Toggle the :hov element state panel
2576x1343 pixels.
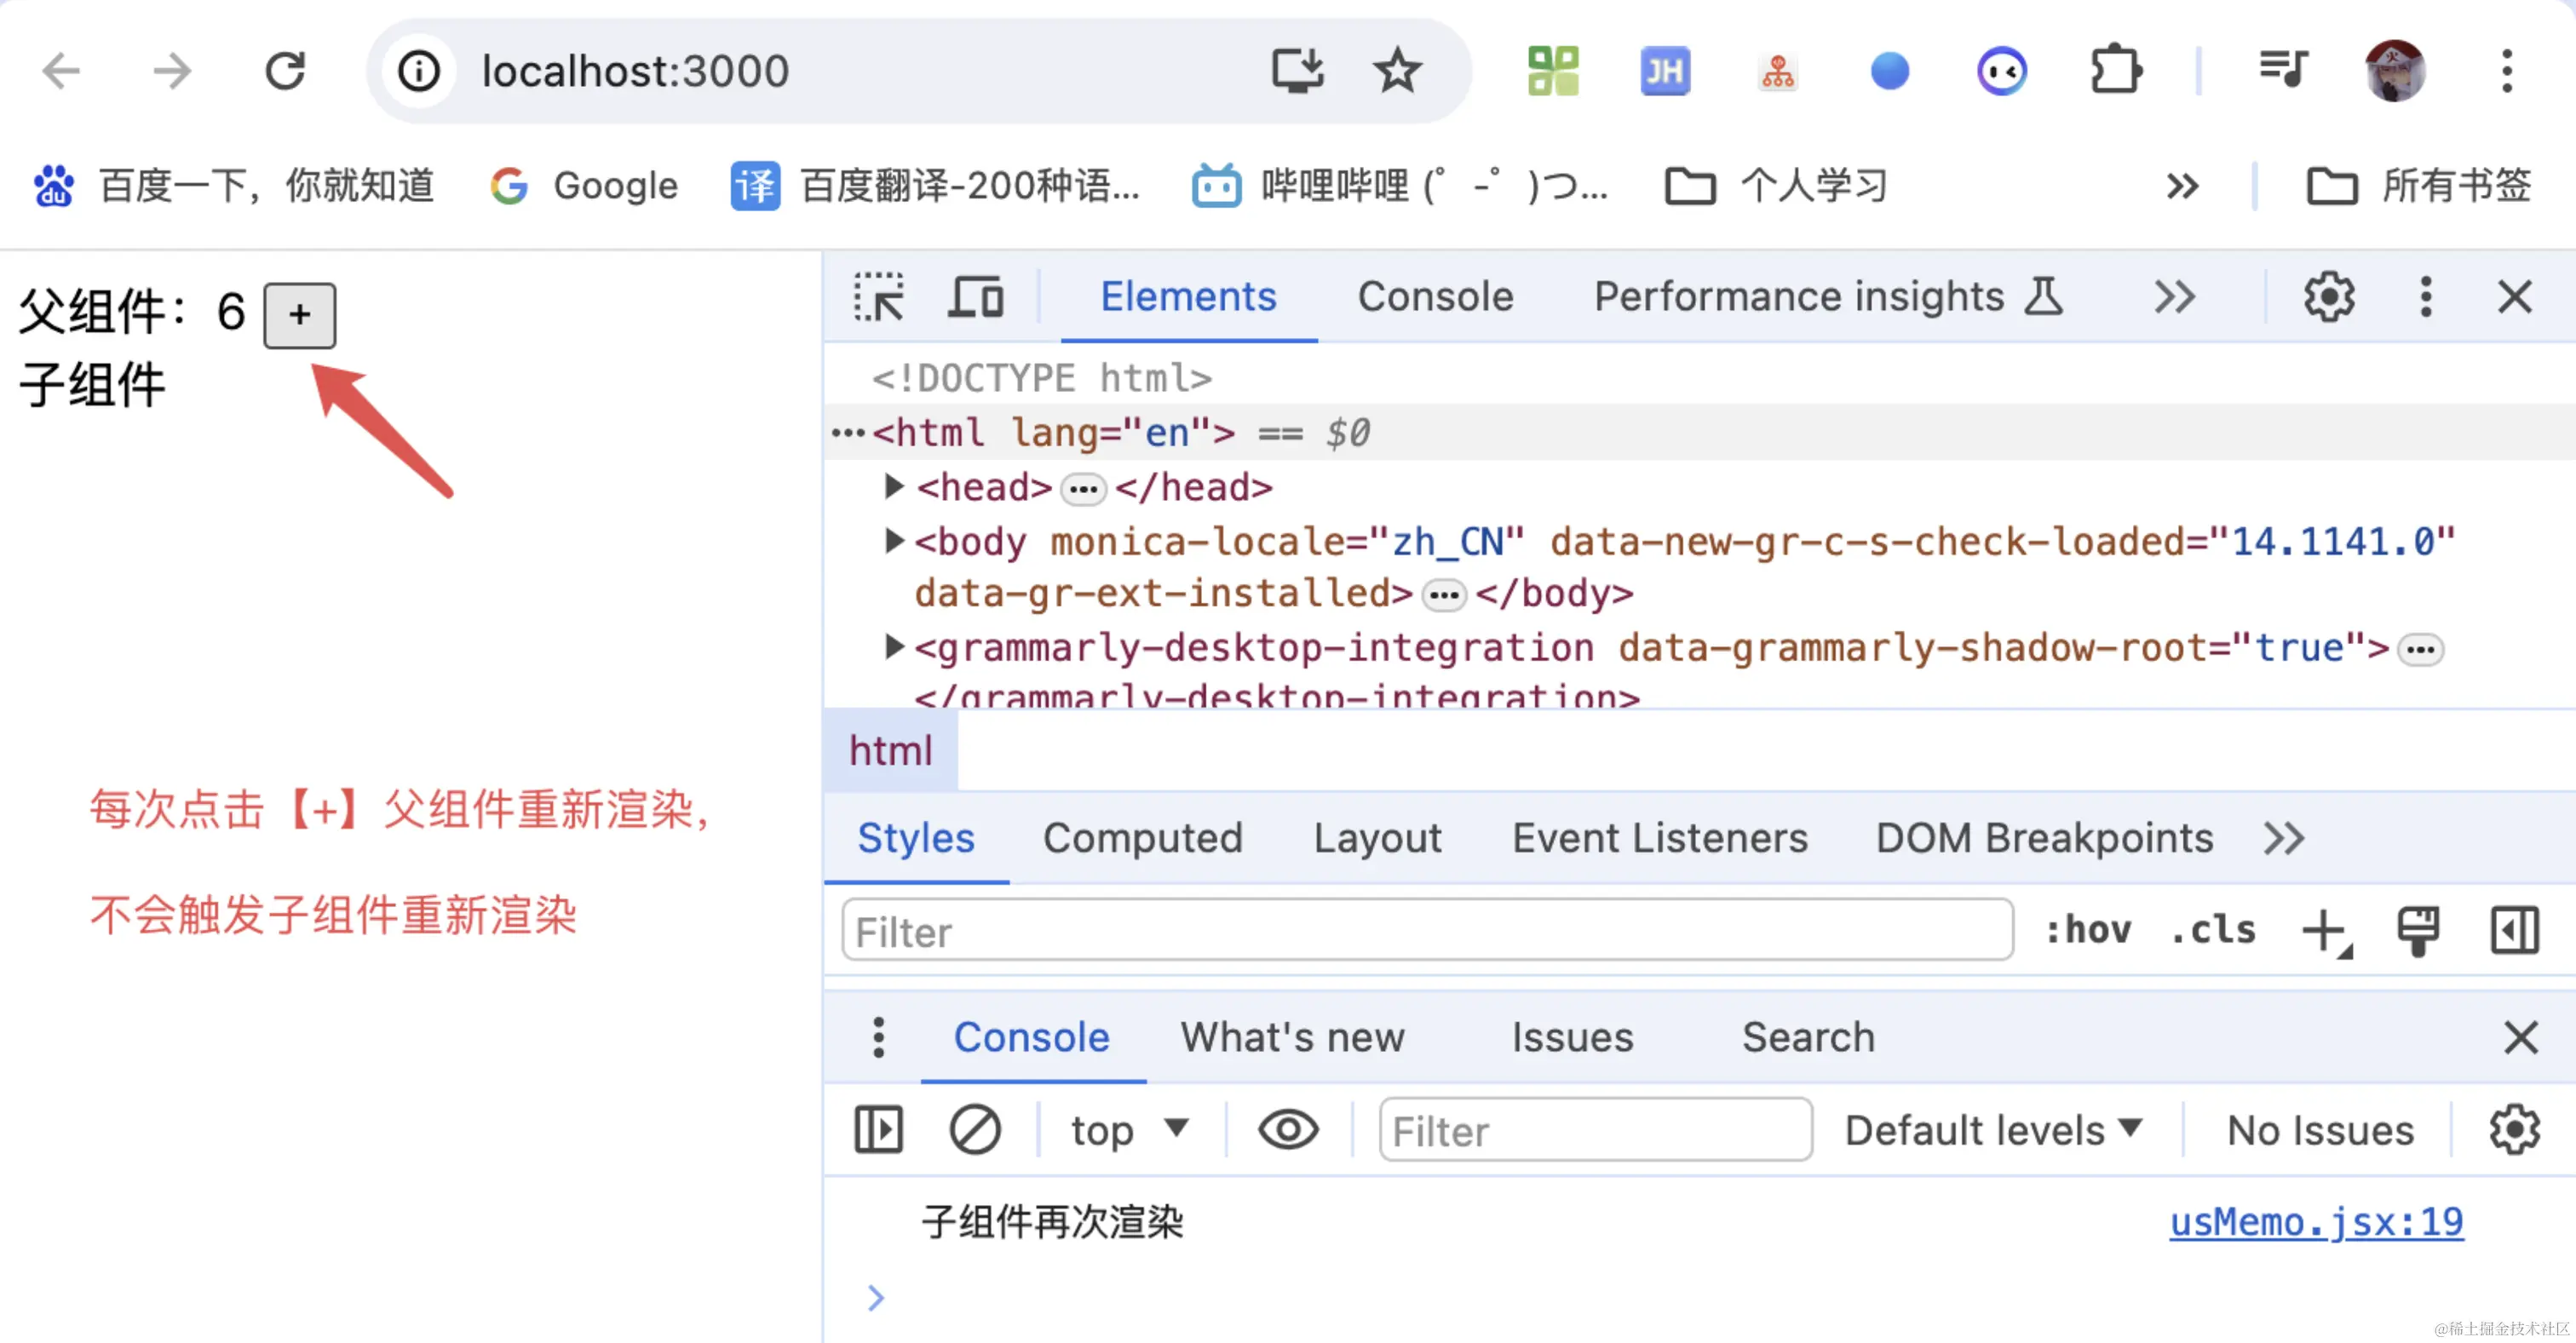(x=2087, y=931)
